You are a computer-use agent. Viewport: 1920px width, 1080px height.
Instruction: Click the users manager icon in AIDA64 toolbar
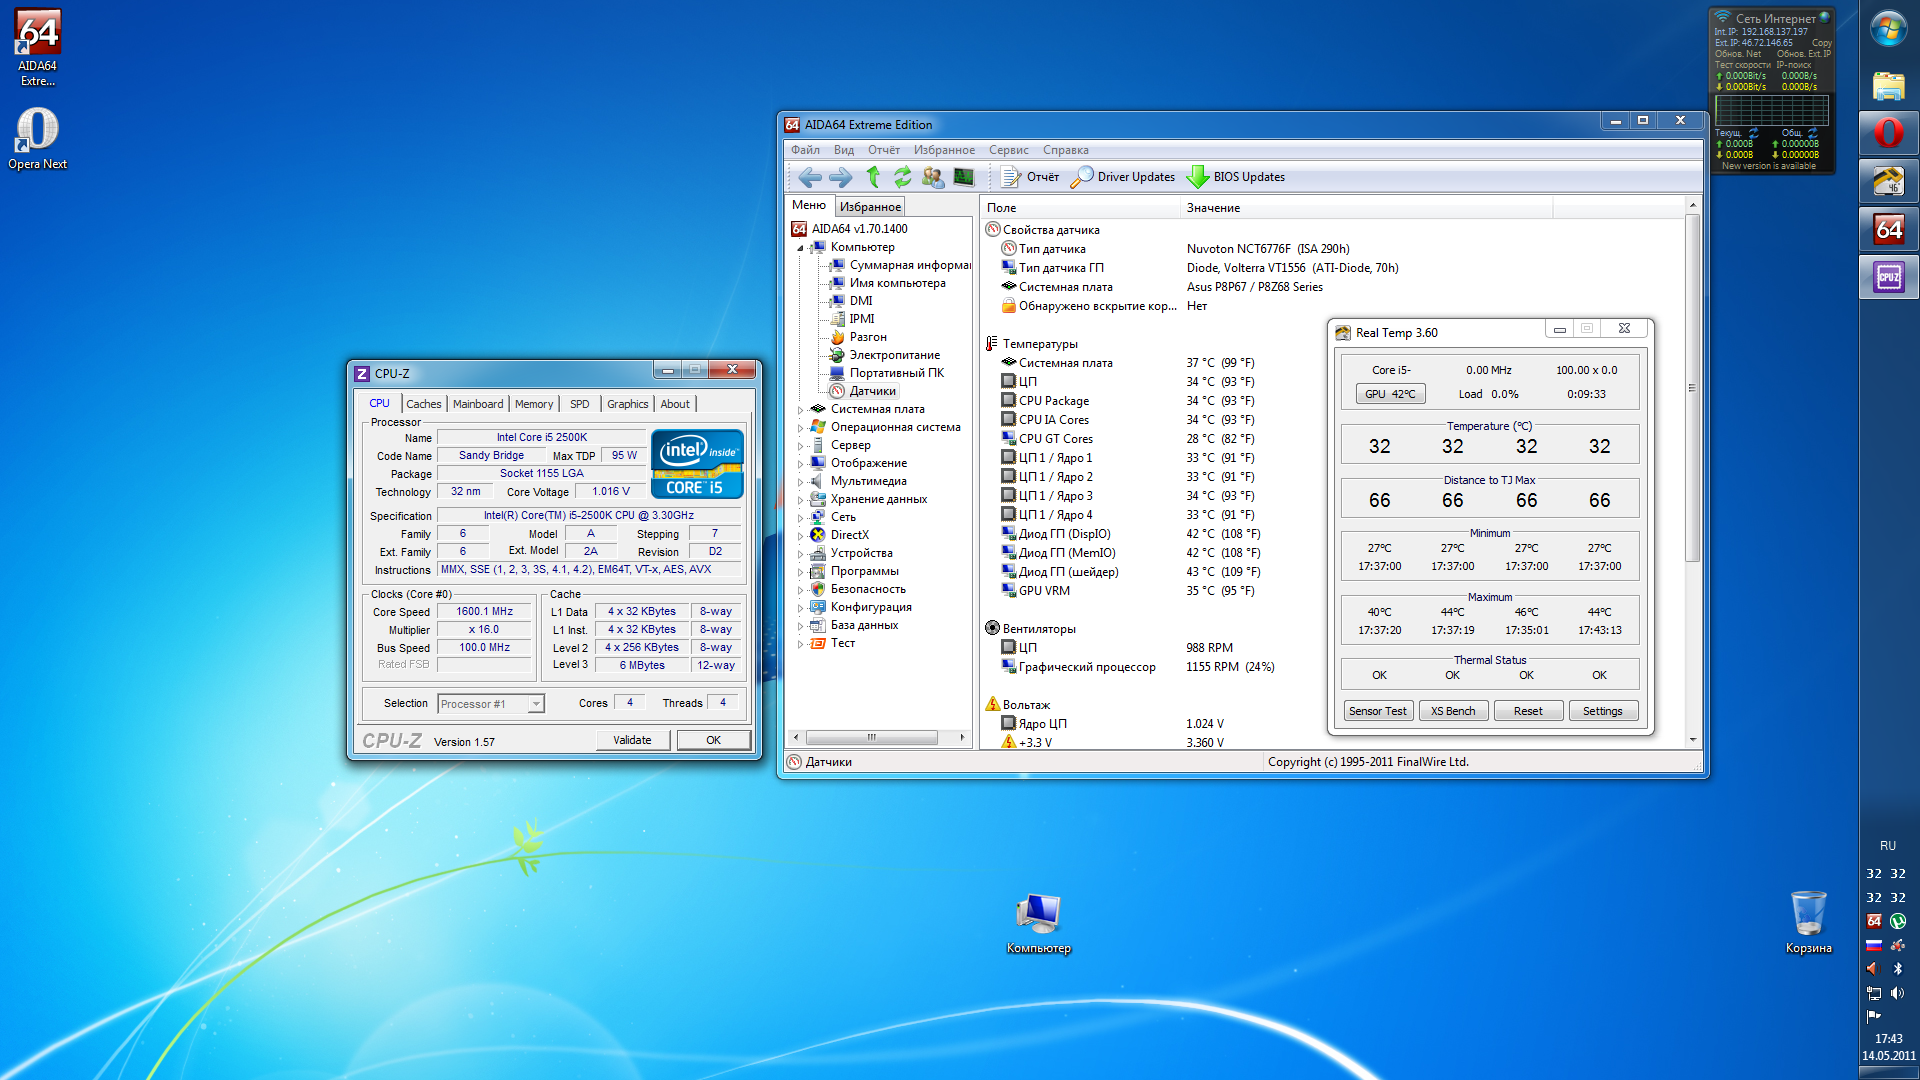933,177
